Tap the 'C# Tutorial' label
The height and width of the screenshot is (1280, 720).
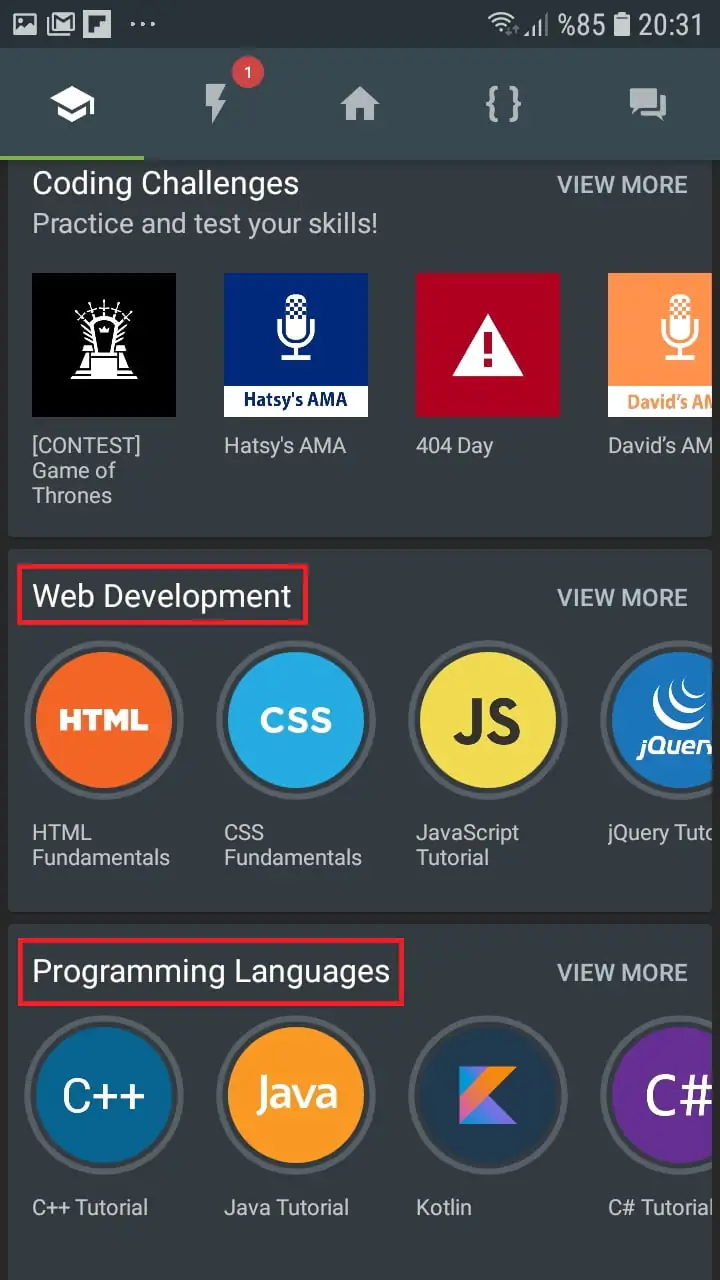click(x=661, y=1208)
